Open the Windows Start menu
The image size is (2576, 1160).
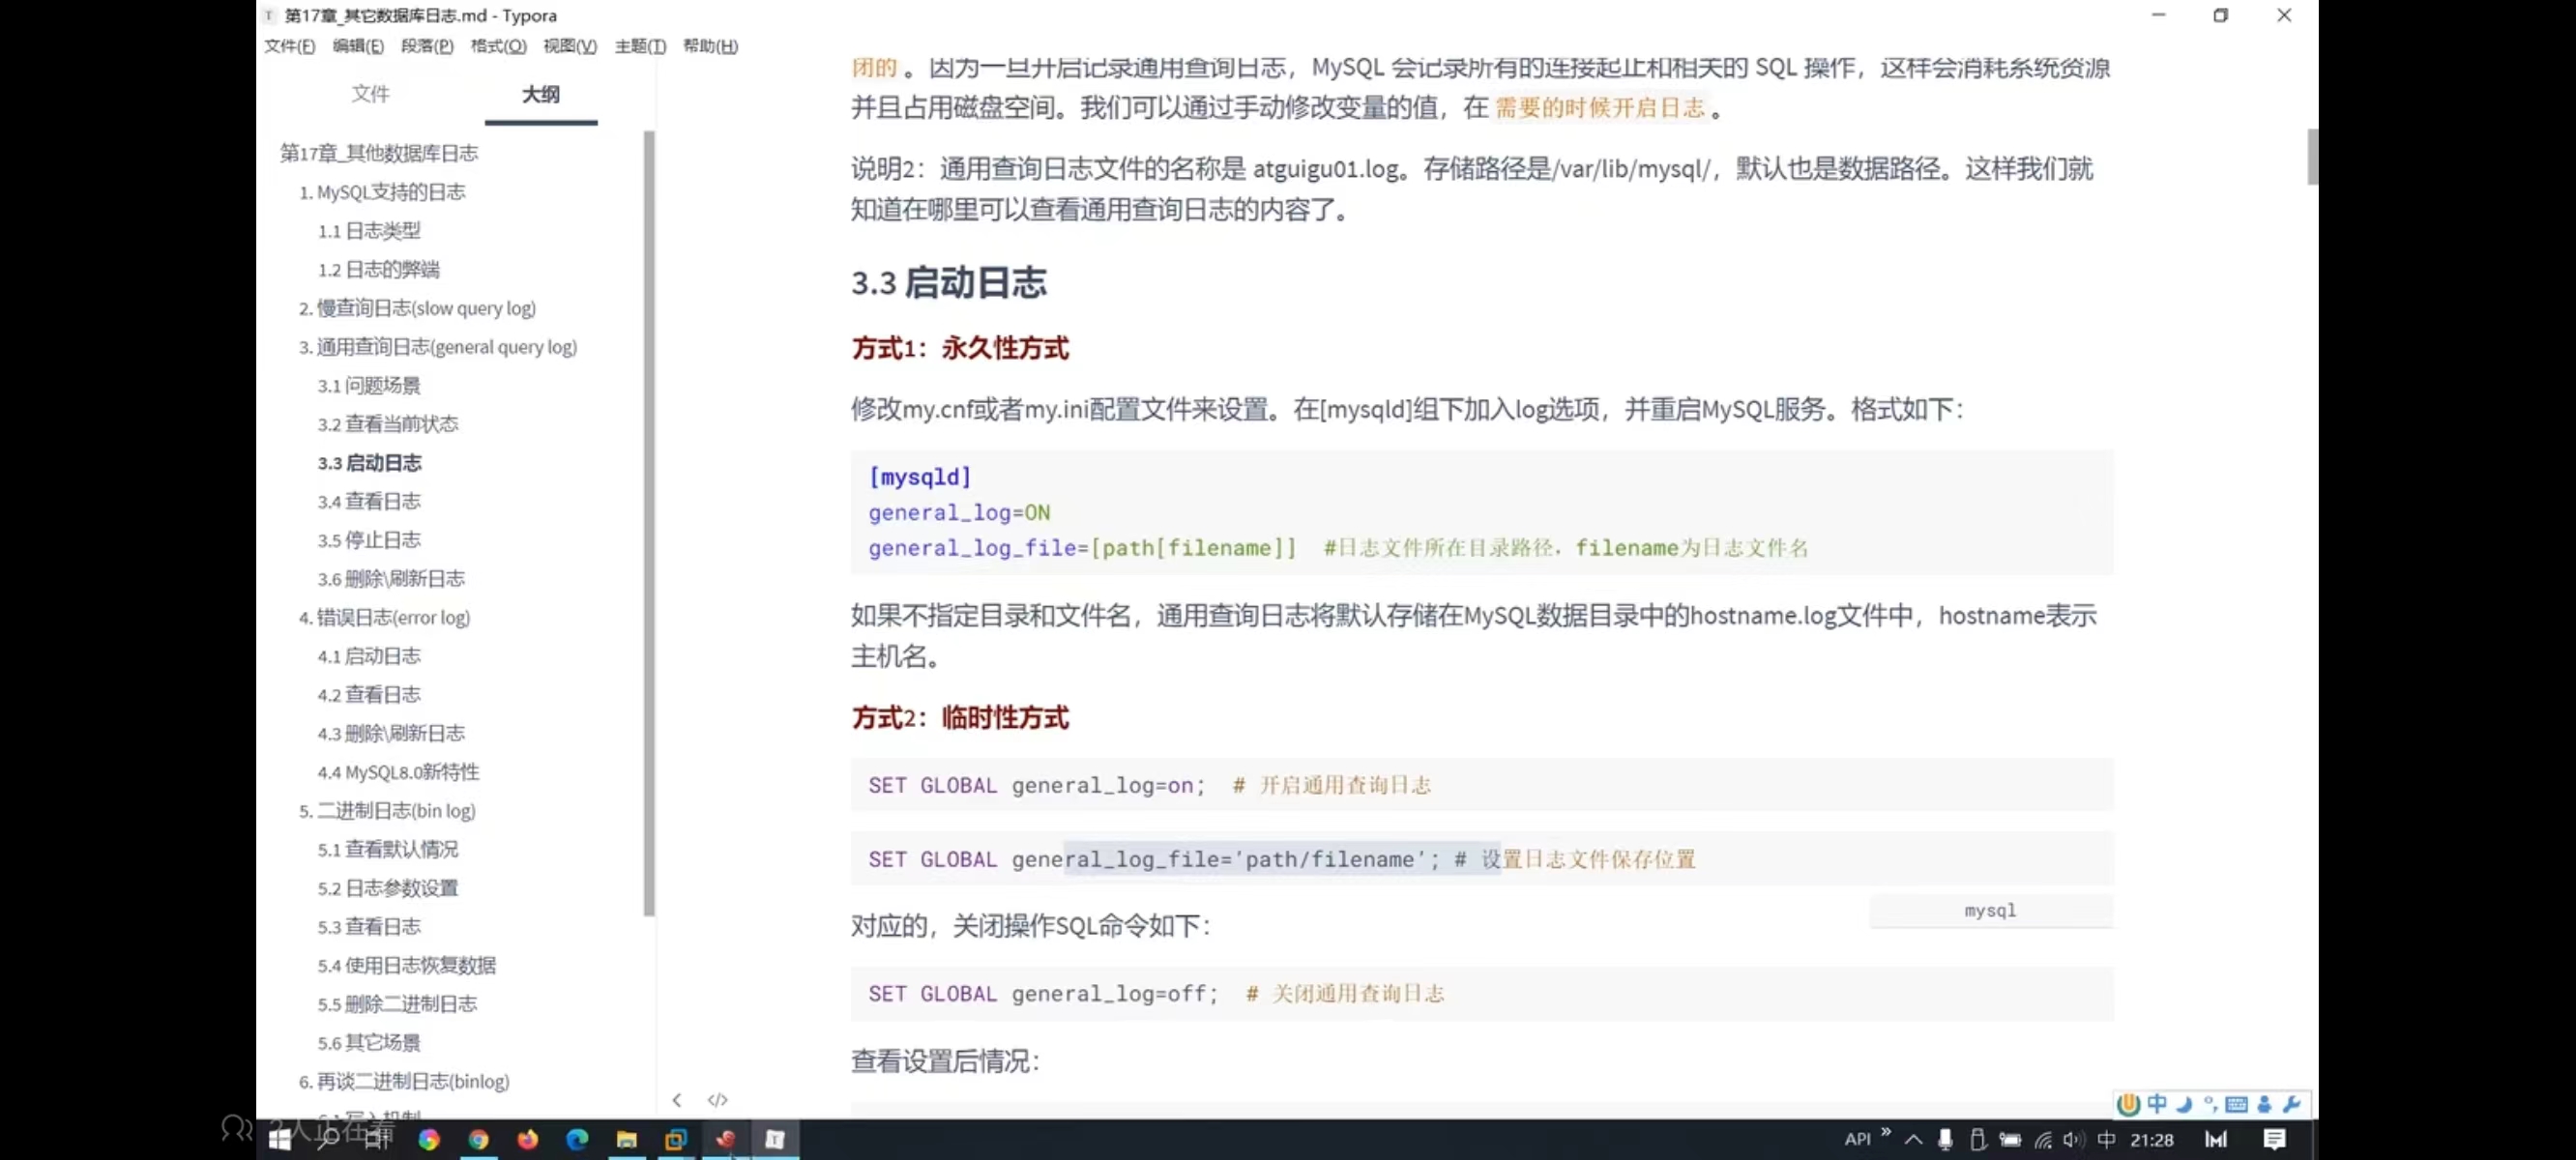[x=280, y=1139]
